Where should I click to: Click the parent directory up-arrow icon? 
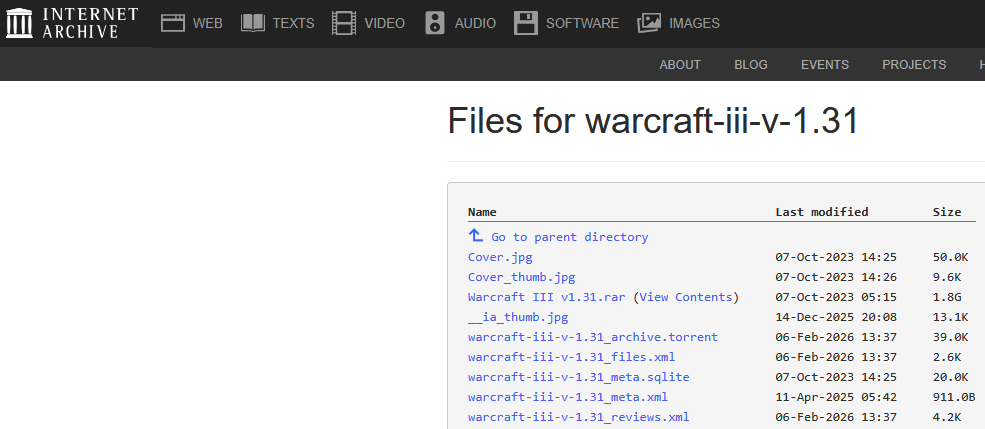[476, 236]
